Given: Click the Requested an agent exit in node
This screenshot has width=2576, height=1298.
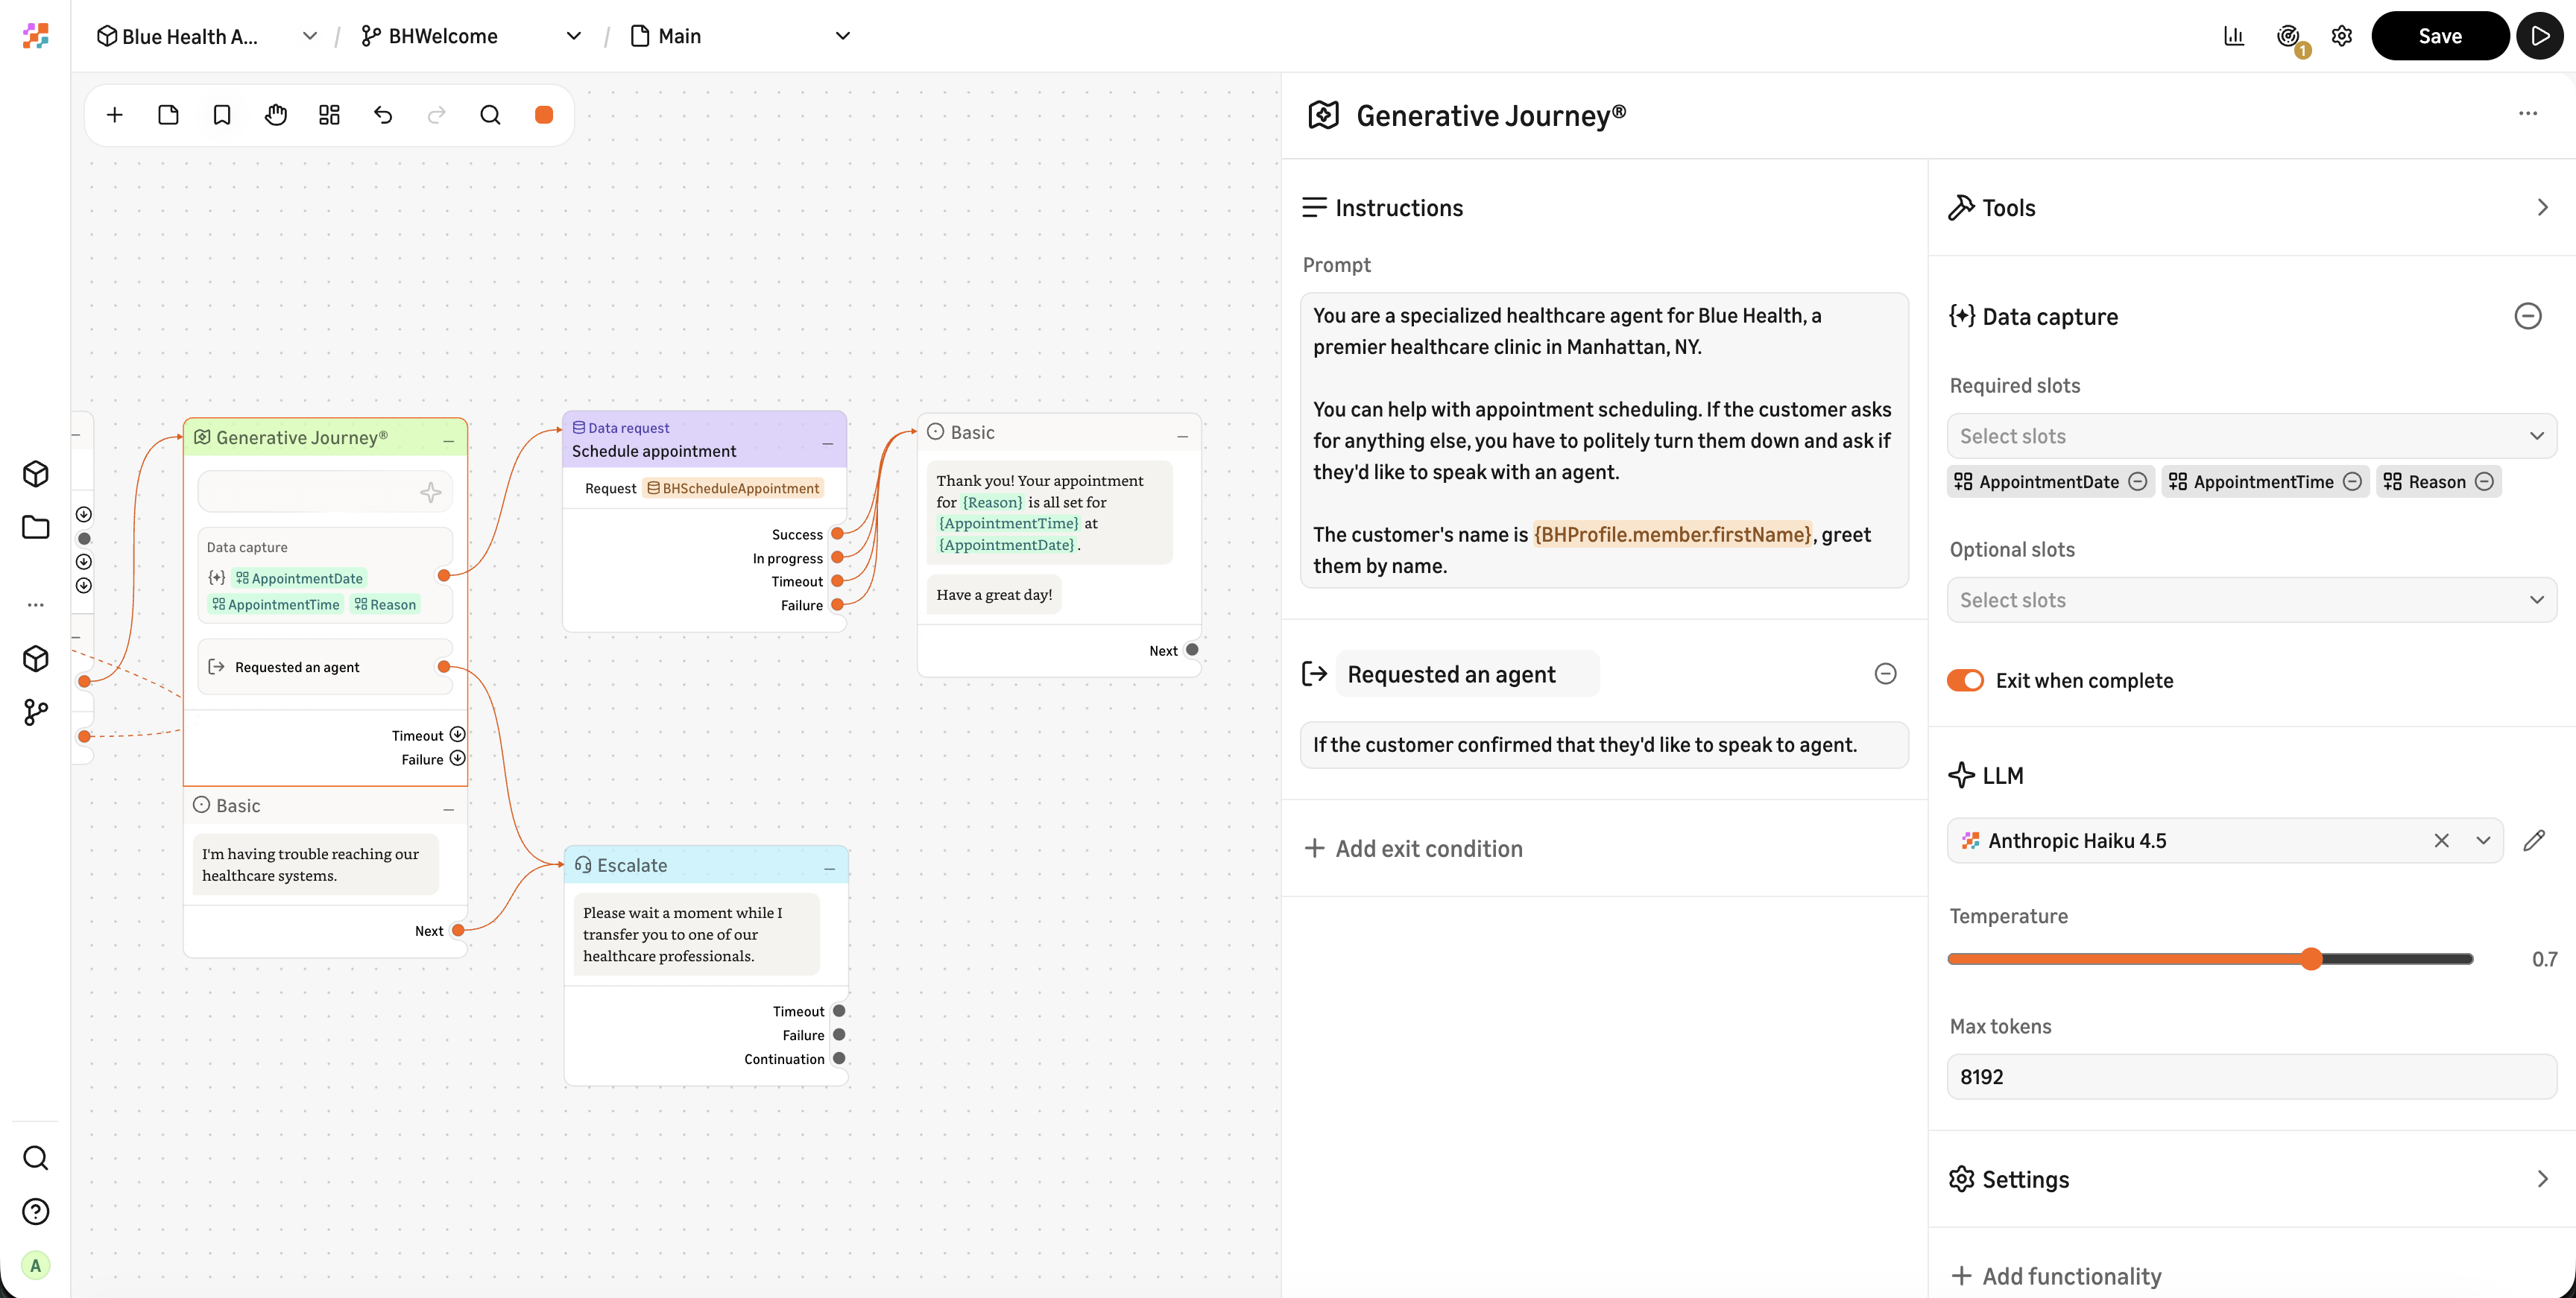Looking at the screenshot, I should tap(325, 667).
